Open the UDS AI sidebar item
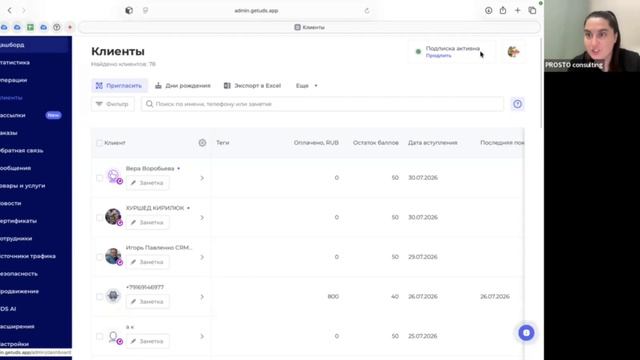This screenshot has height=360, width=640. coord(35,309)
